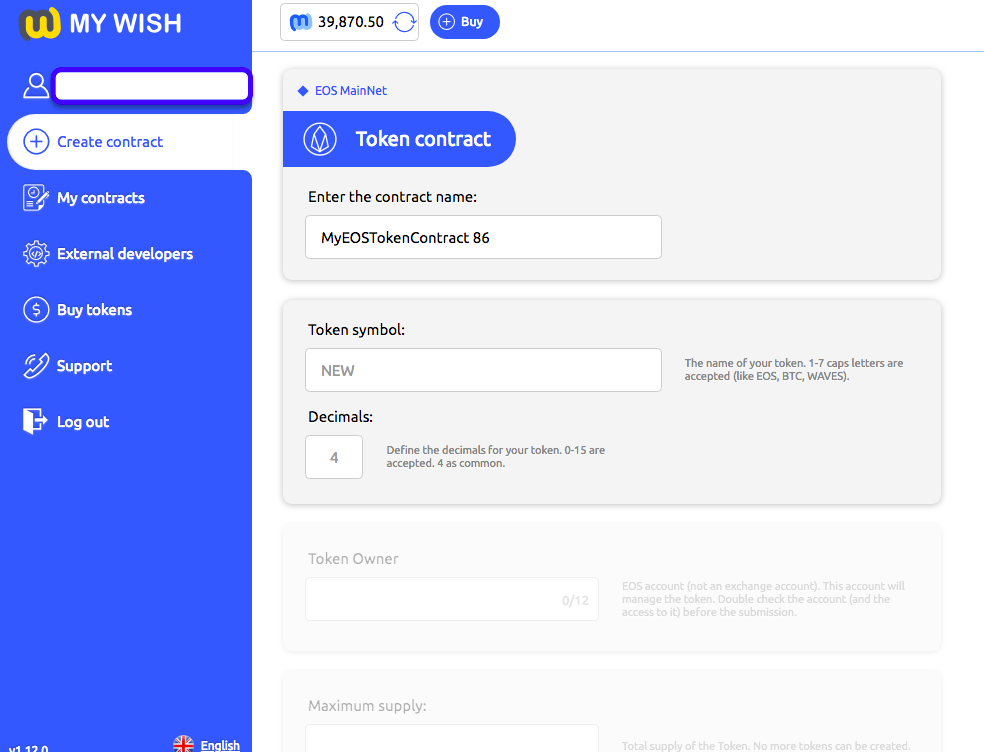Click the MY WISH logo icon

(40, 23)
